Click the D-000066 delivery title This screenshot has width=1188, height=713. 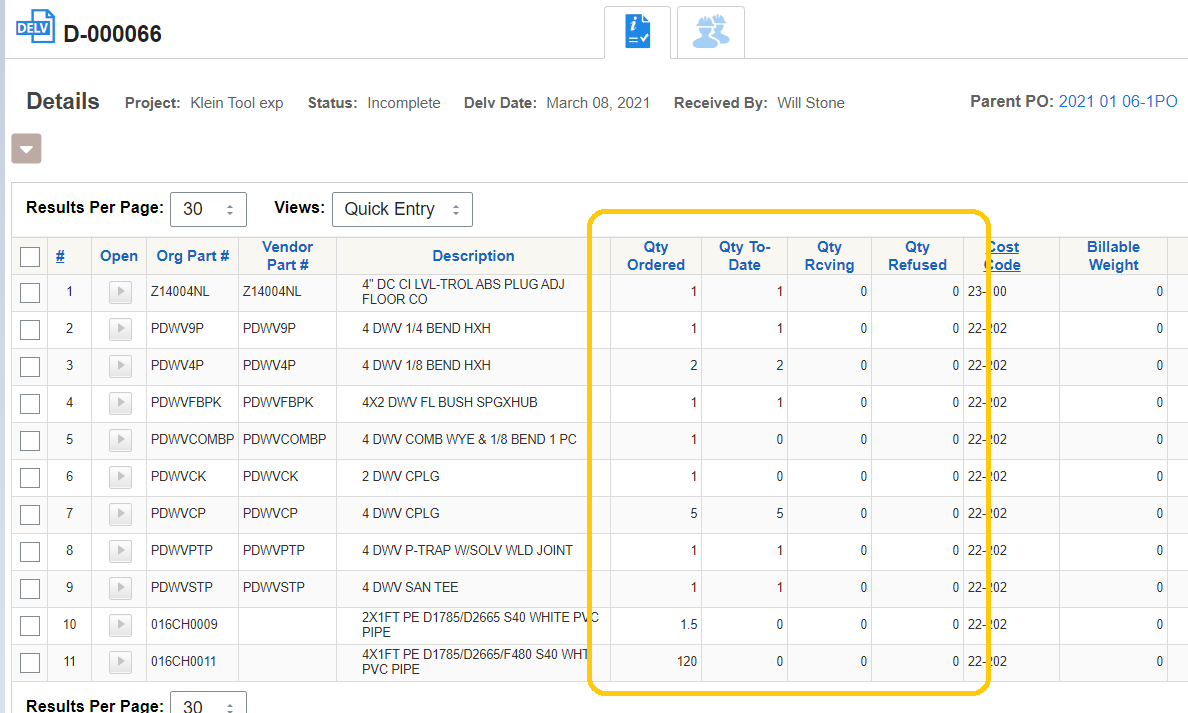112,34
